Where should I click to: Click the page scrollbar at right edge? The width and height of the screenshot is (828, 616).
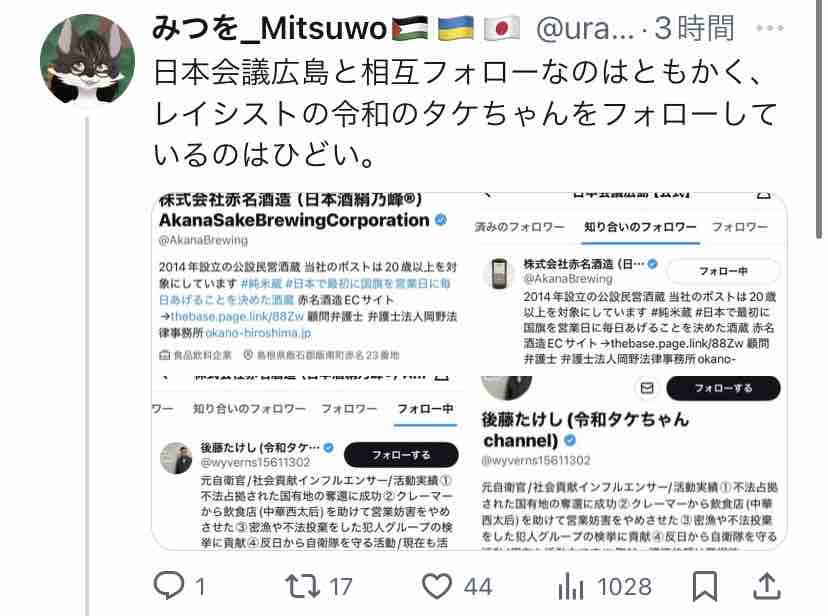[819, 119]
